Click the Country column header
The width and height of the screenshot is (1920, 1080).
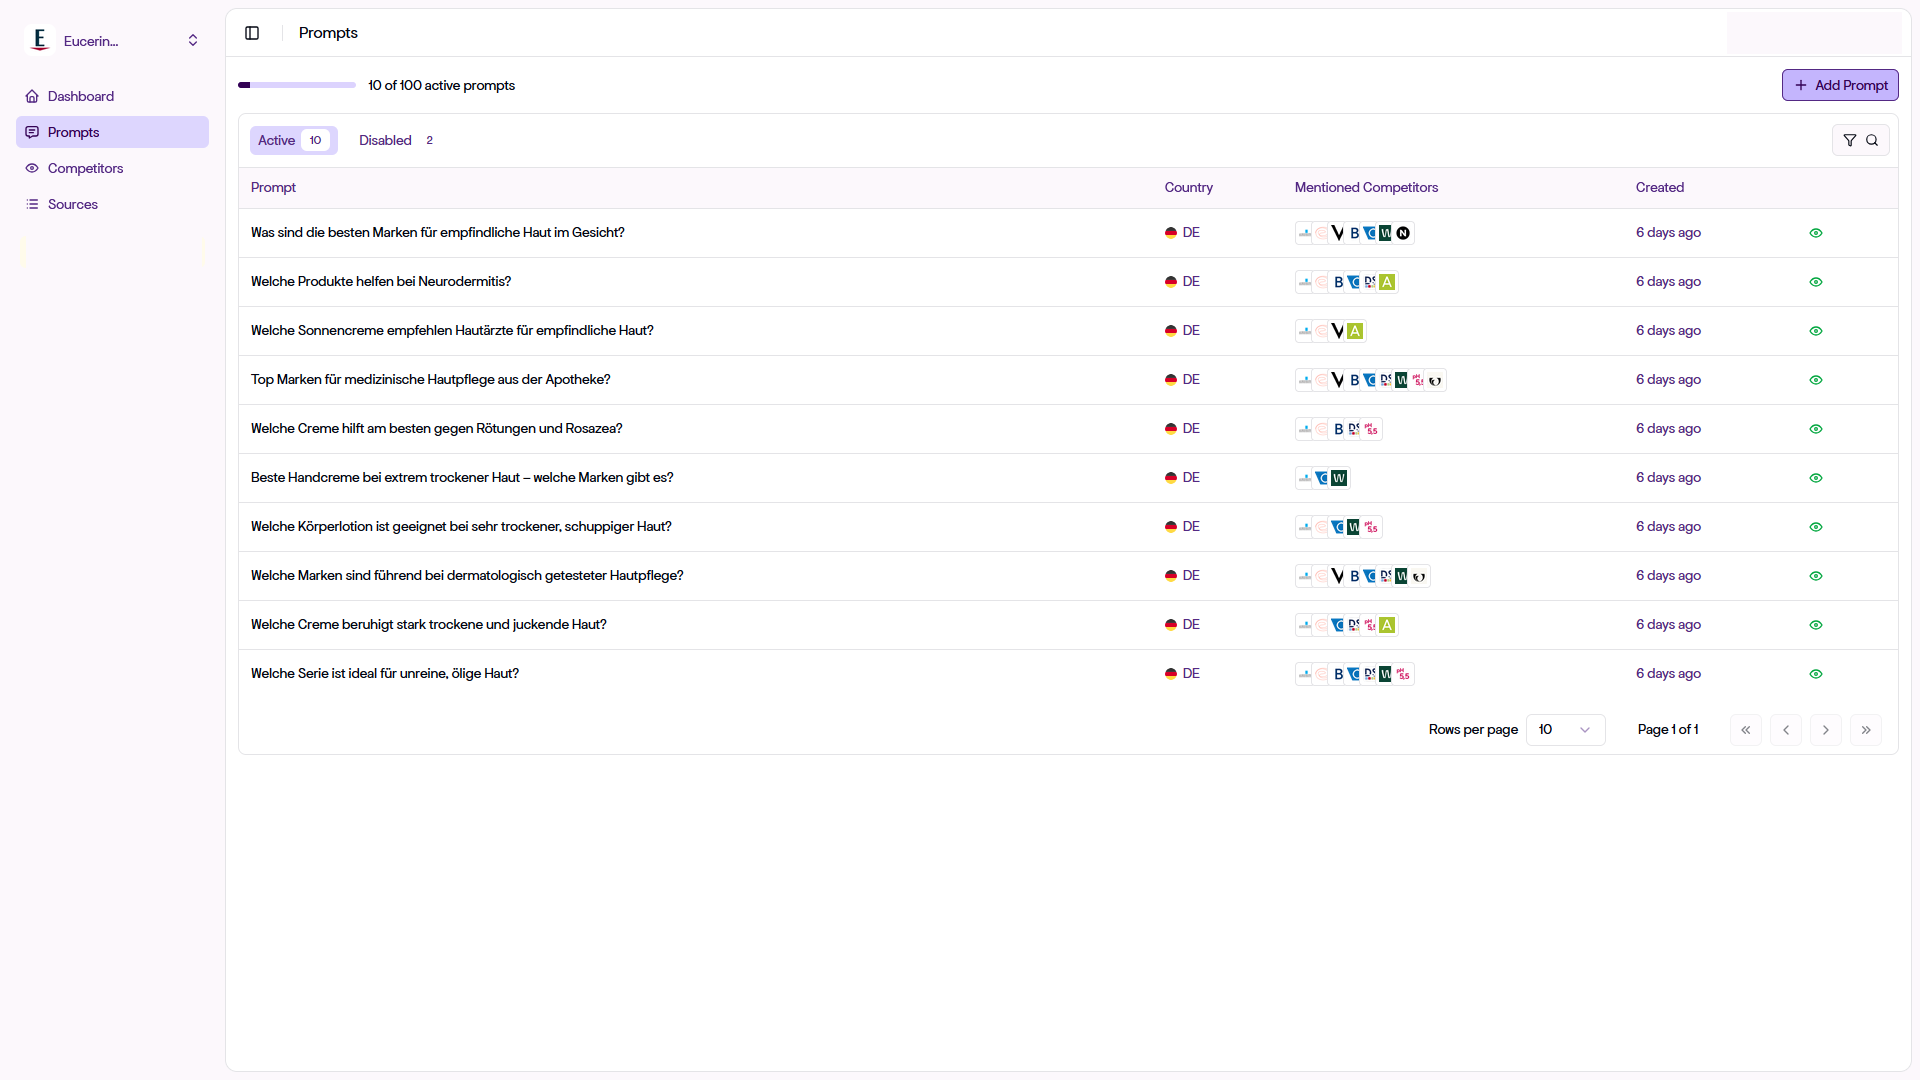(1188, 188)
